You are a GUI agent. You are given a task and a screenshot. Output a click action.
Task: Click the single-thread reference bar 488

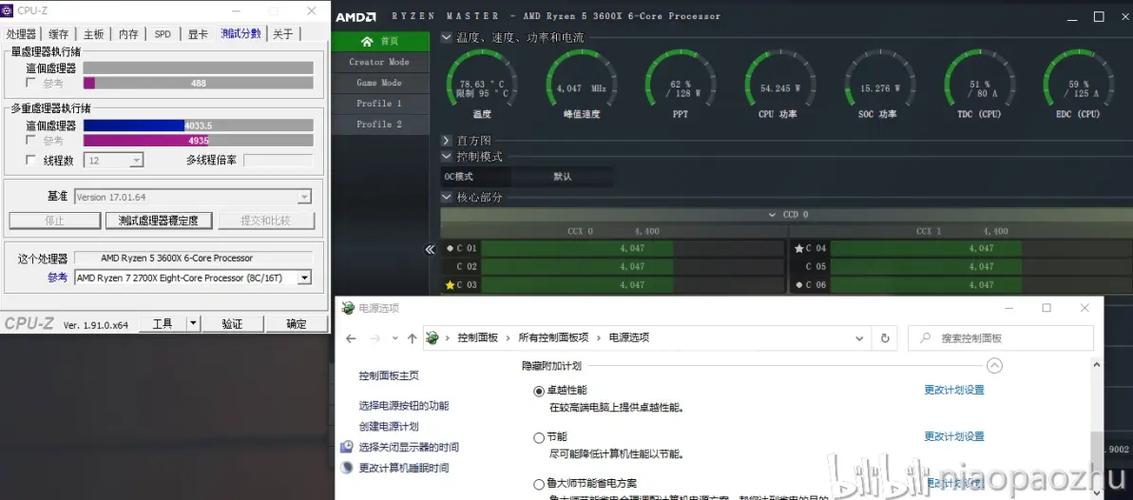click(x=199, y=83)
